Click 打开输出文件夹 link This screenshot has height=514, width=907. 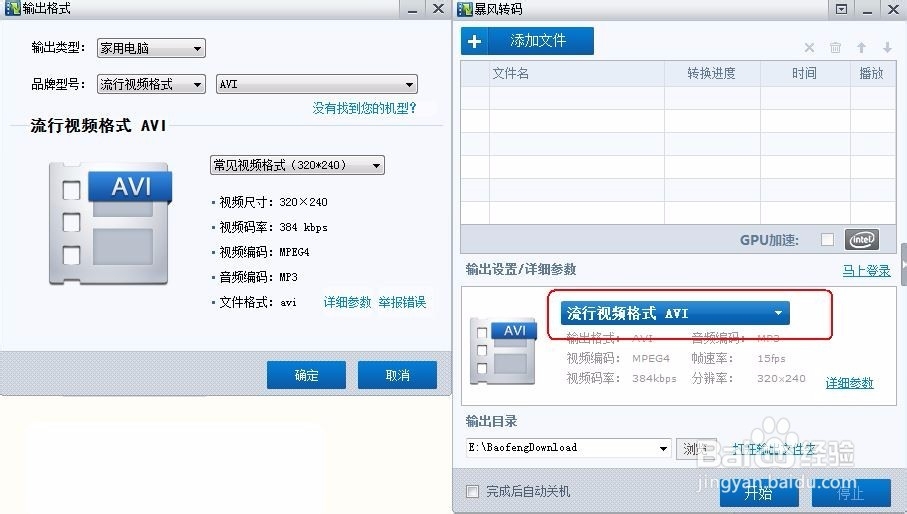775,449
